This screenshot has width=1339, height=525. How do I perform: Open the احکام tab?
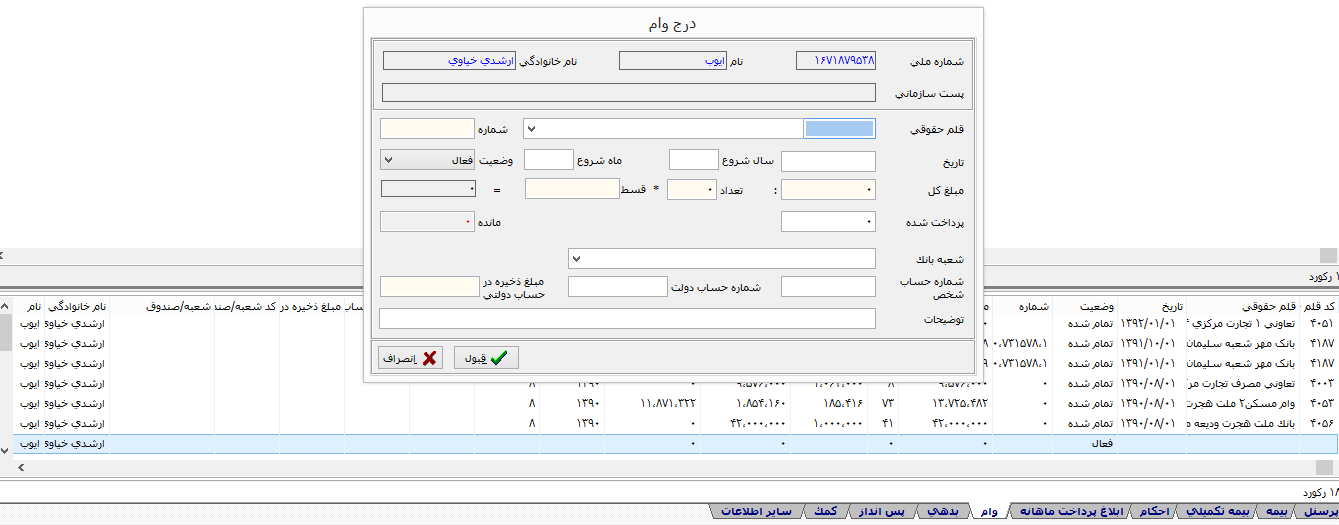(1153, 512)
